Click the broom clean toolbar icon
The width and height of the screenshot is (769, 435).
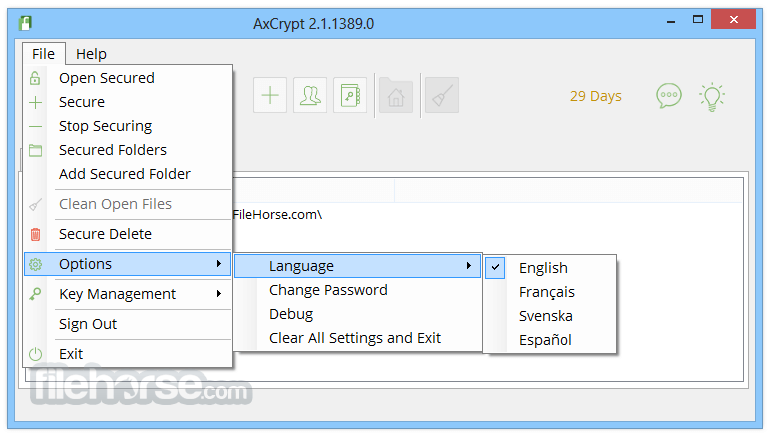tap(442, 95)
